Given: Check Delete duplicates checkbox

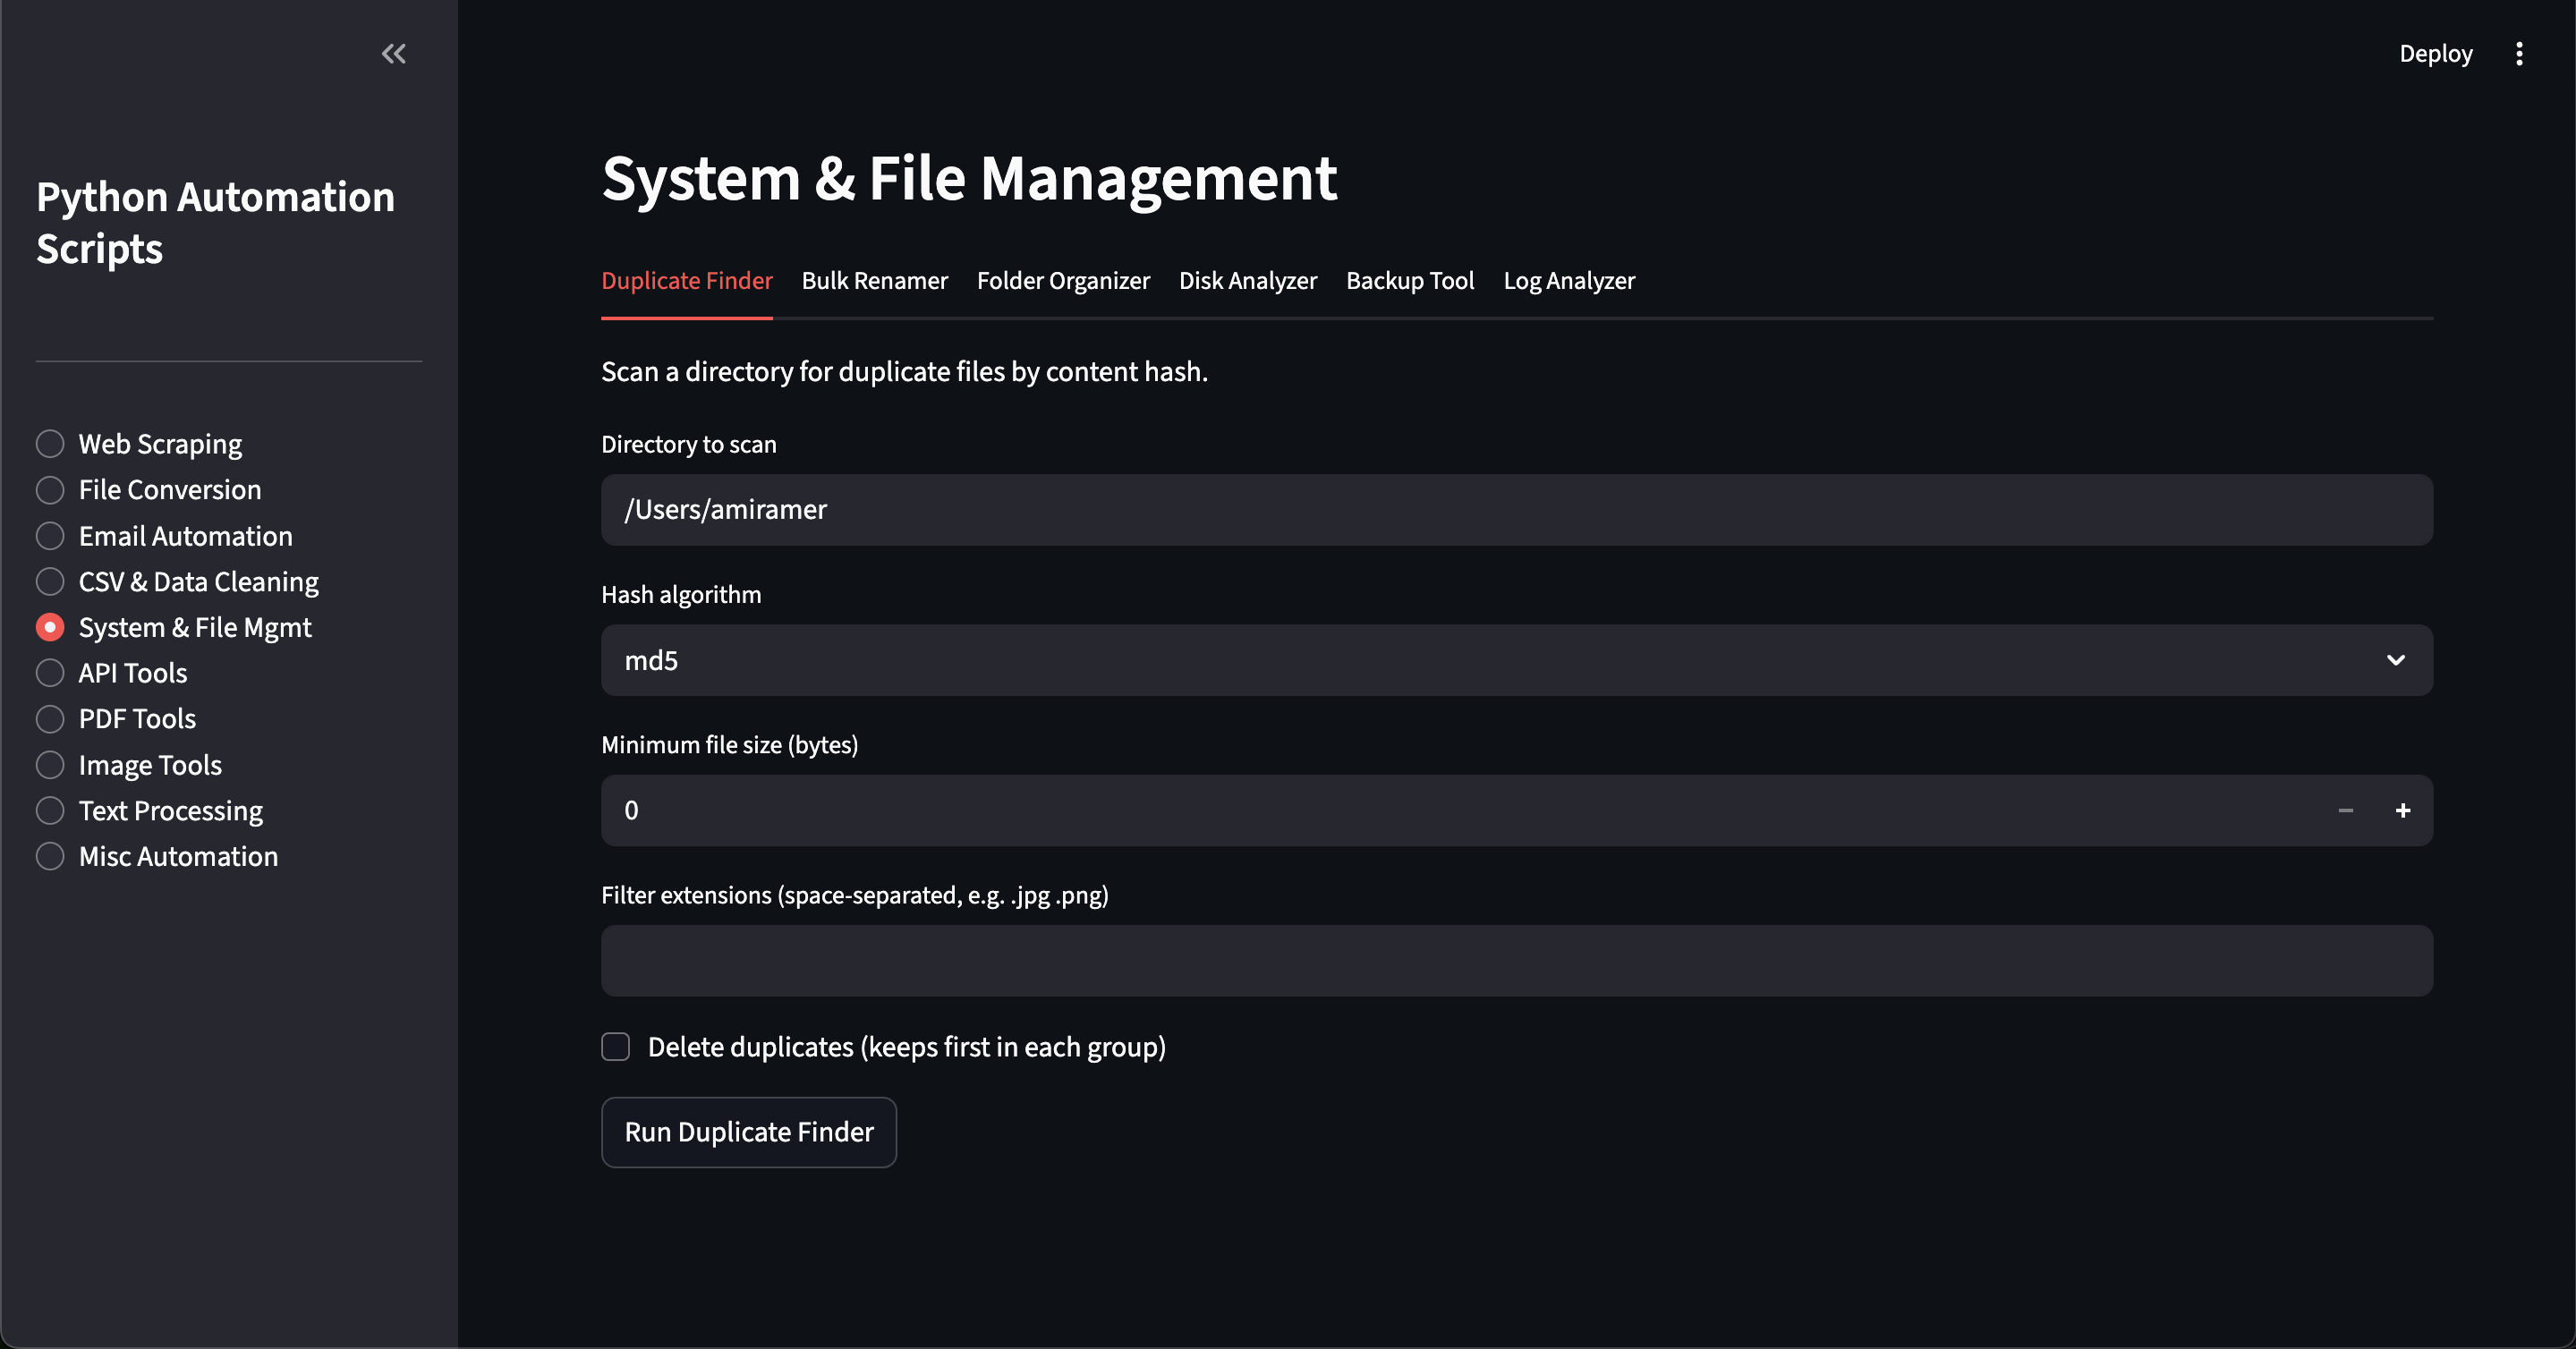Looking at the screenshot, I should click(x=616, y=1047).
